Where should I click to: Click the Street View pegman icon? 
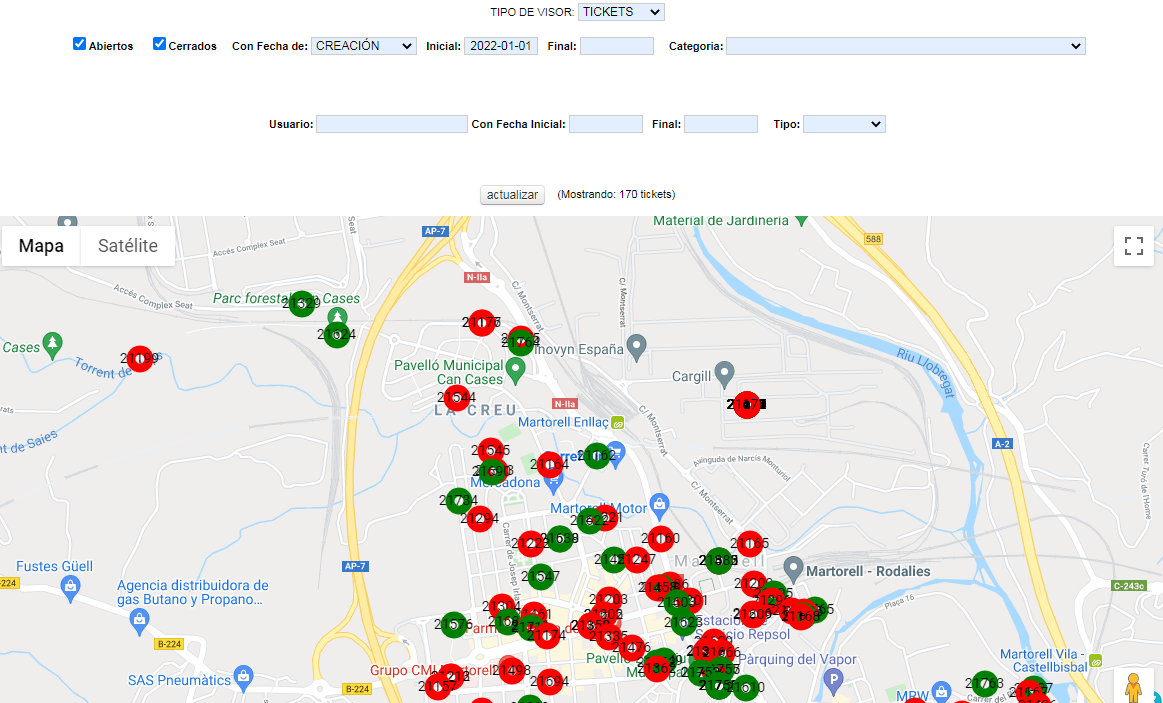1133,688
